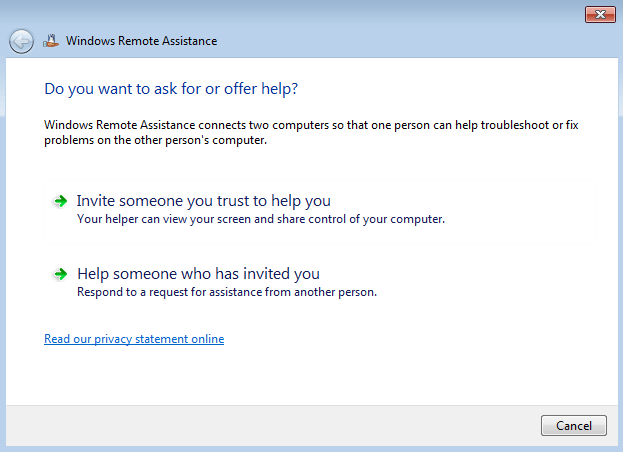Click 'Respond to a request for assistance' description
This screenshot has width=623, height=452.
(x=226, y=292)
